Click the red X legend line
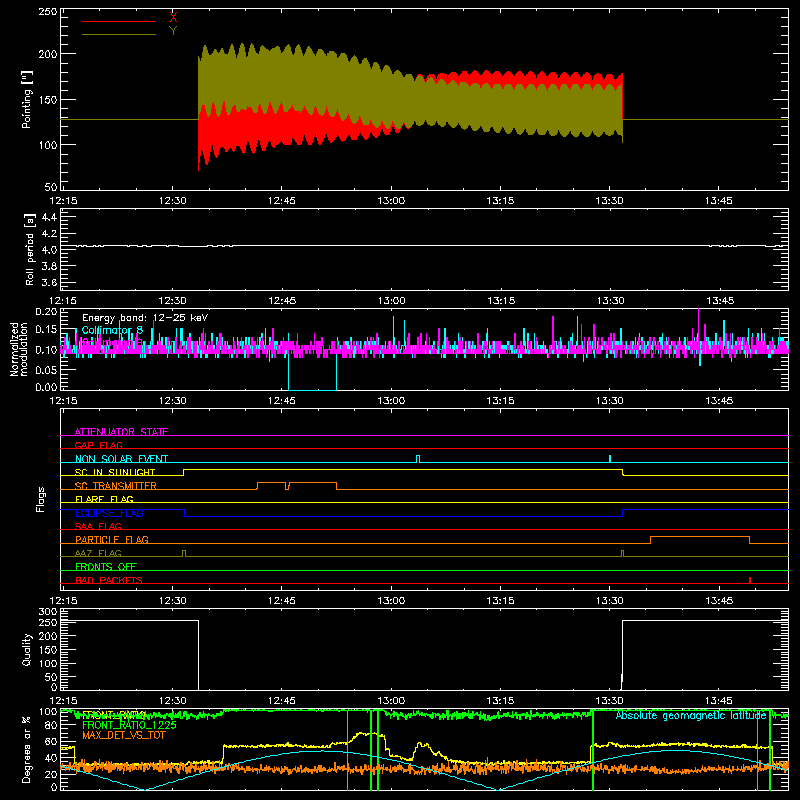 coord(118,21)
